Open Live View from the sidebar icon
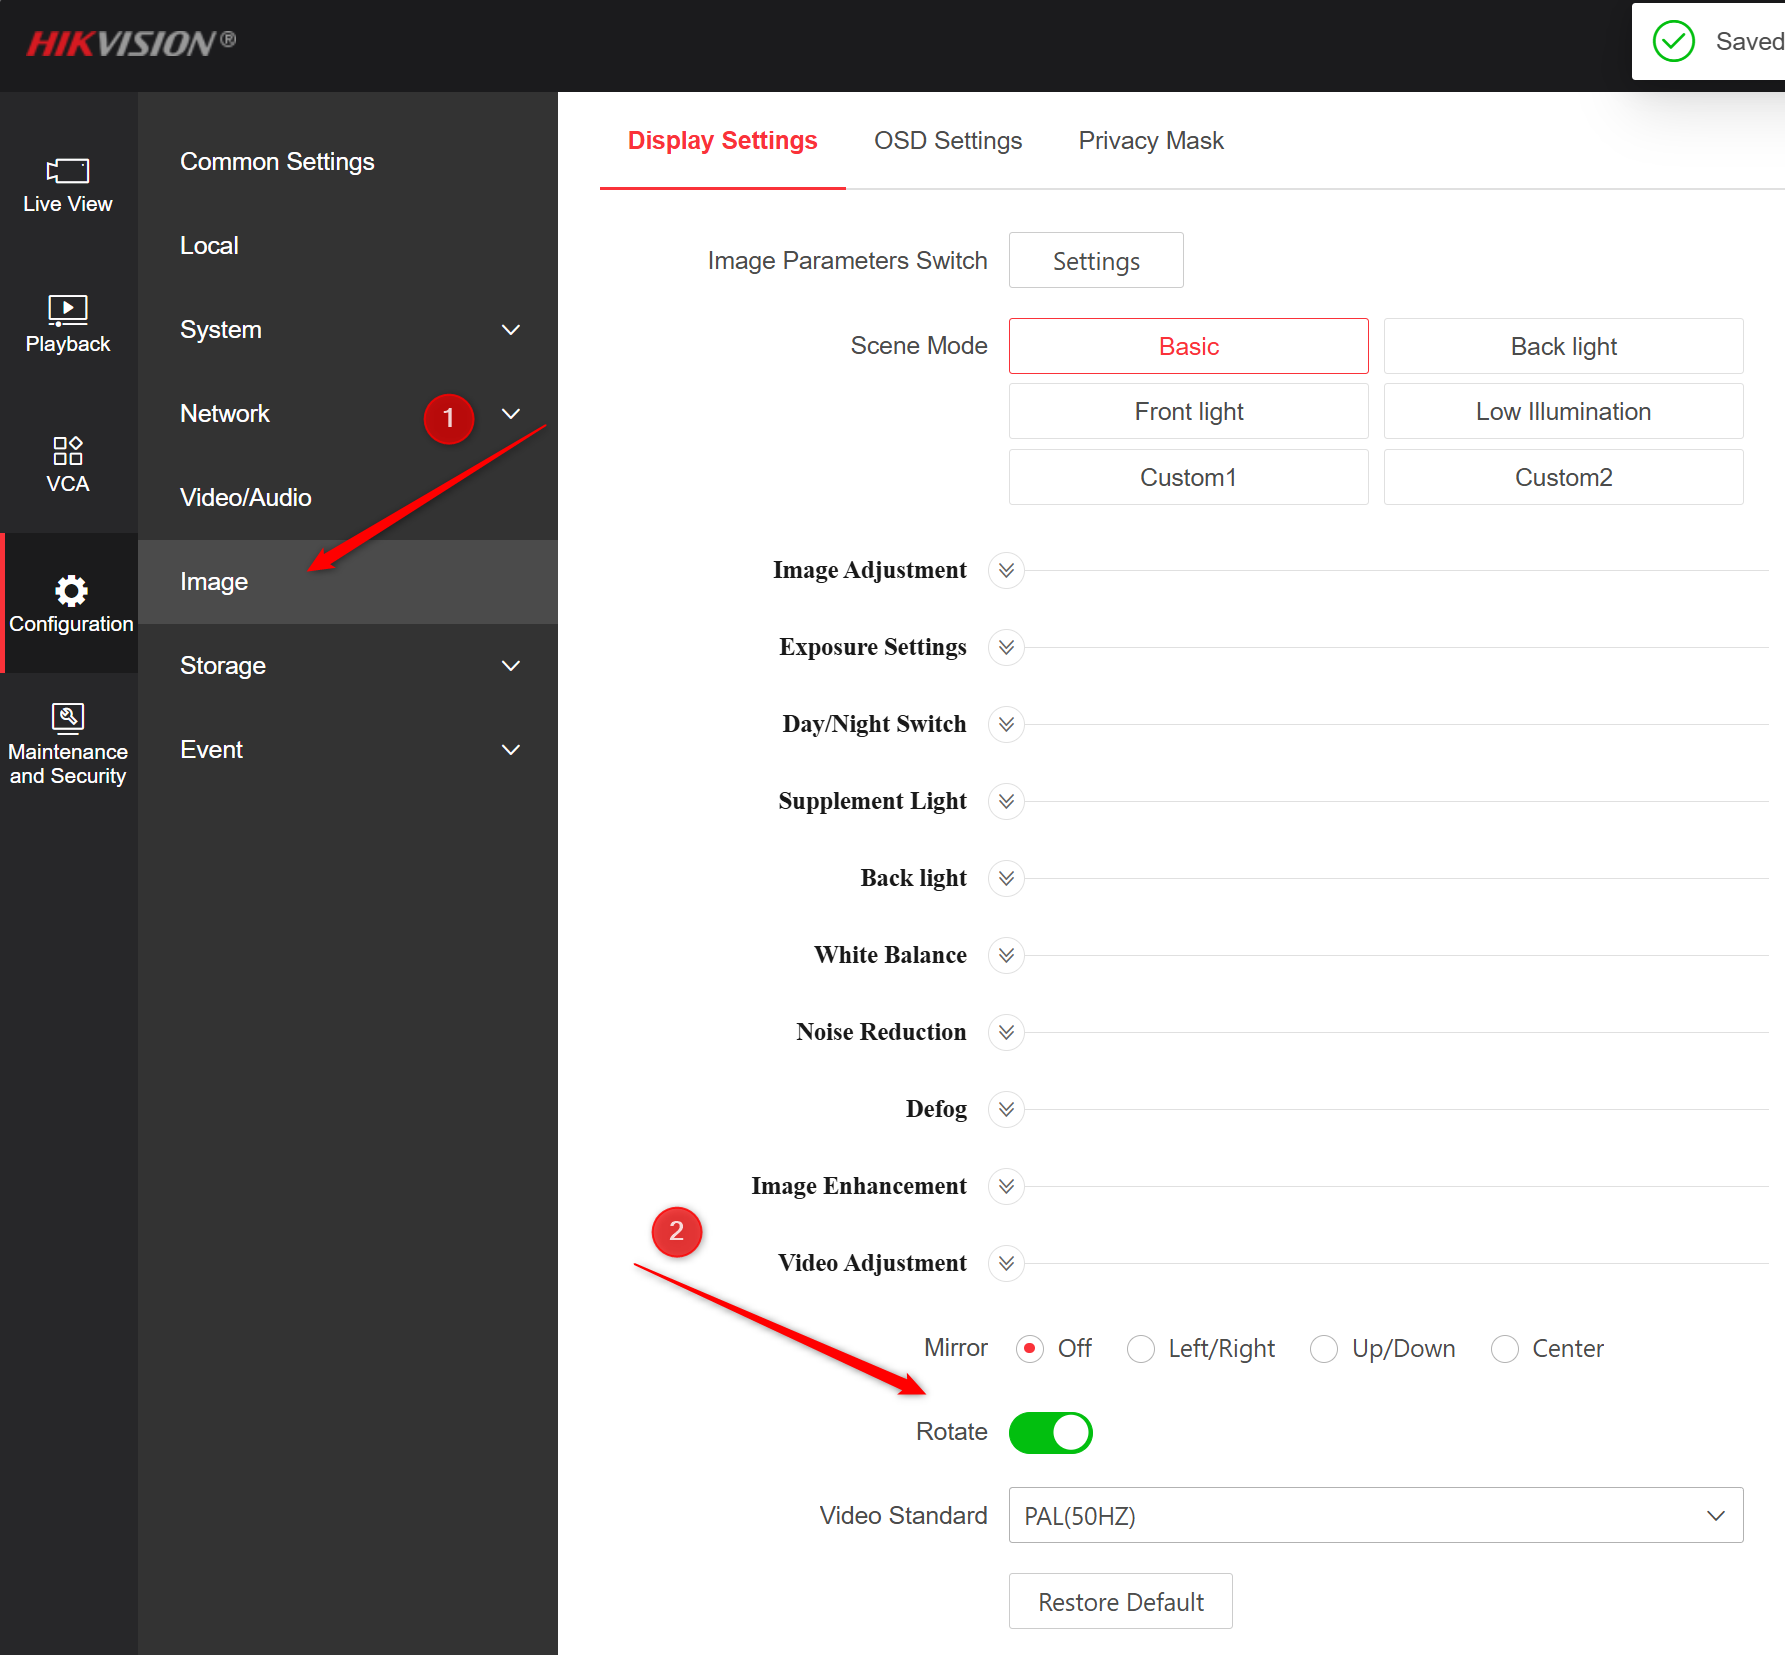The height and width of the screenshot is (1655, 1785). [x=68, y=171]
